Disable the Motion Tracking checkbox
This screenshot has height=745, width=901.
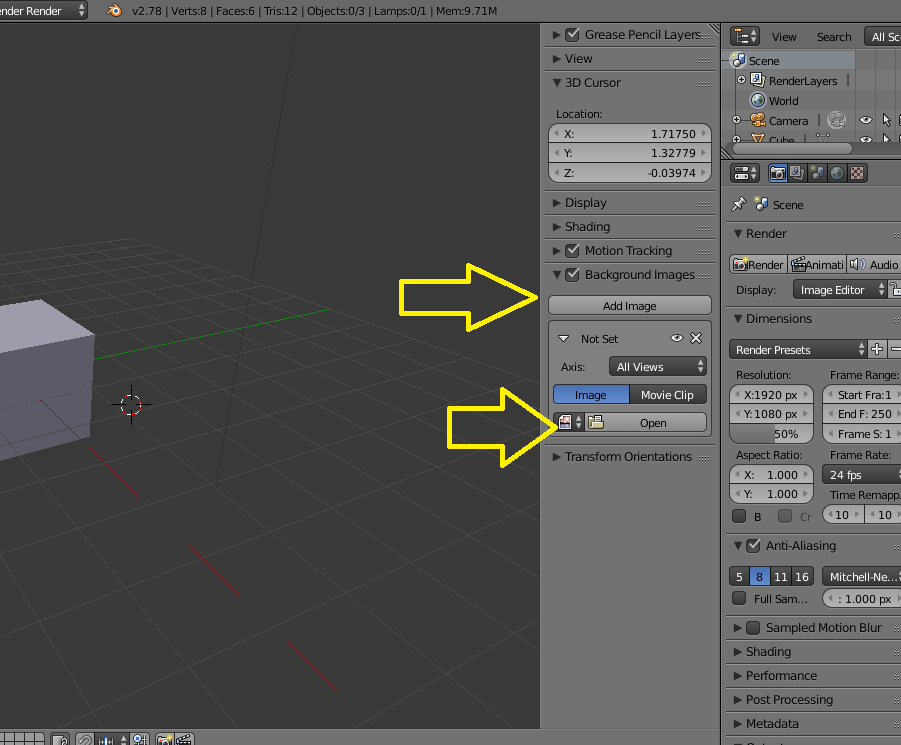point(572,250)
